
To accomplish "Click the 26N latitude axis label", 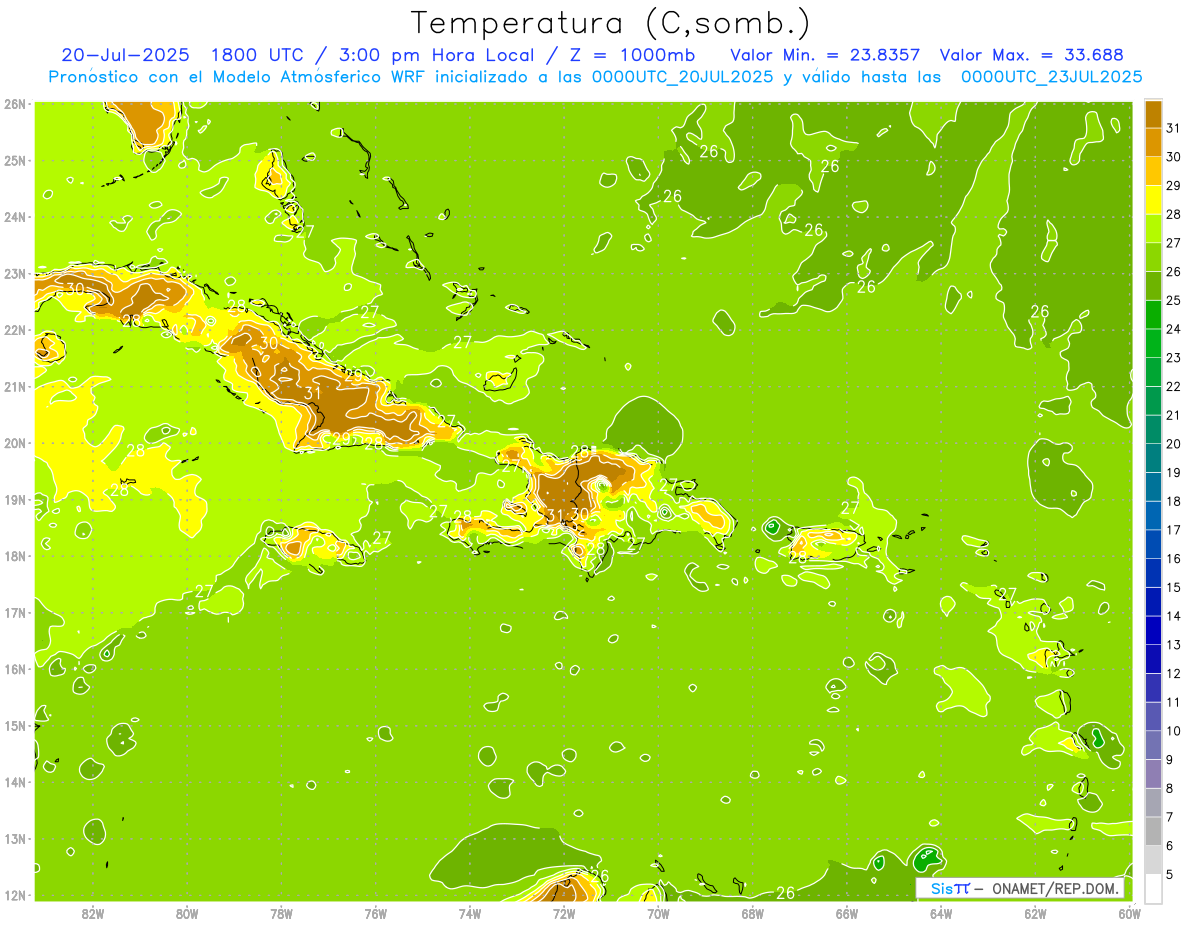I will point(16,103).
